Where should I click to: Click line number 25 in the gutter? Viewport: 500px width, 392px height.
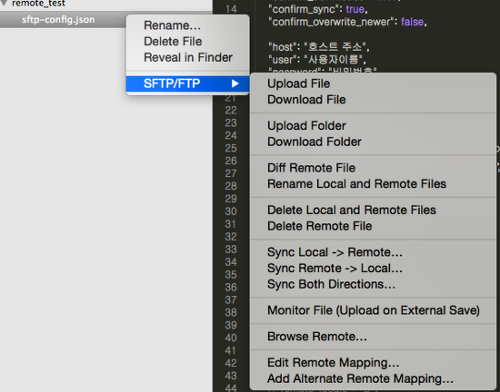pyautogui.click(x=231, y=148)
